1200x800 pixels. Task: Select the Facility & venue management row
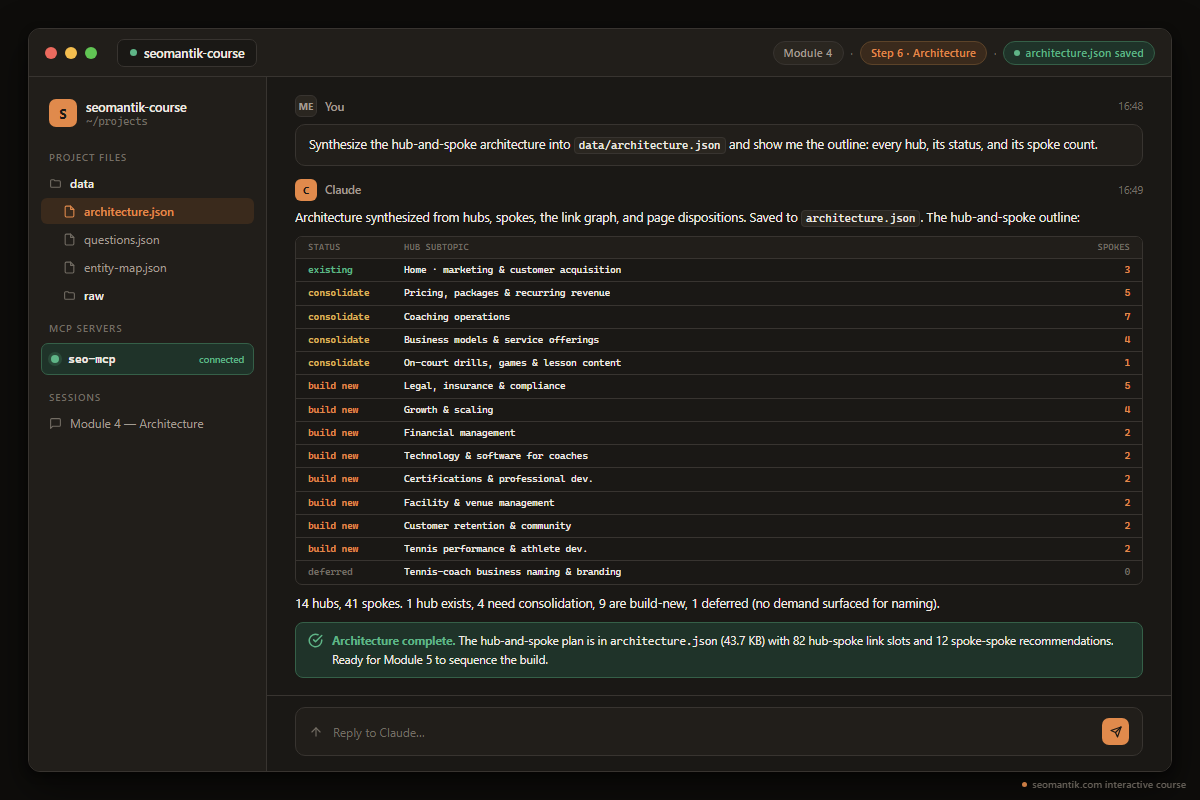[718, 502]
